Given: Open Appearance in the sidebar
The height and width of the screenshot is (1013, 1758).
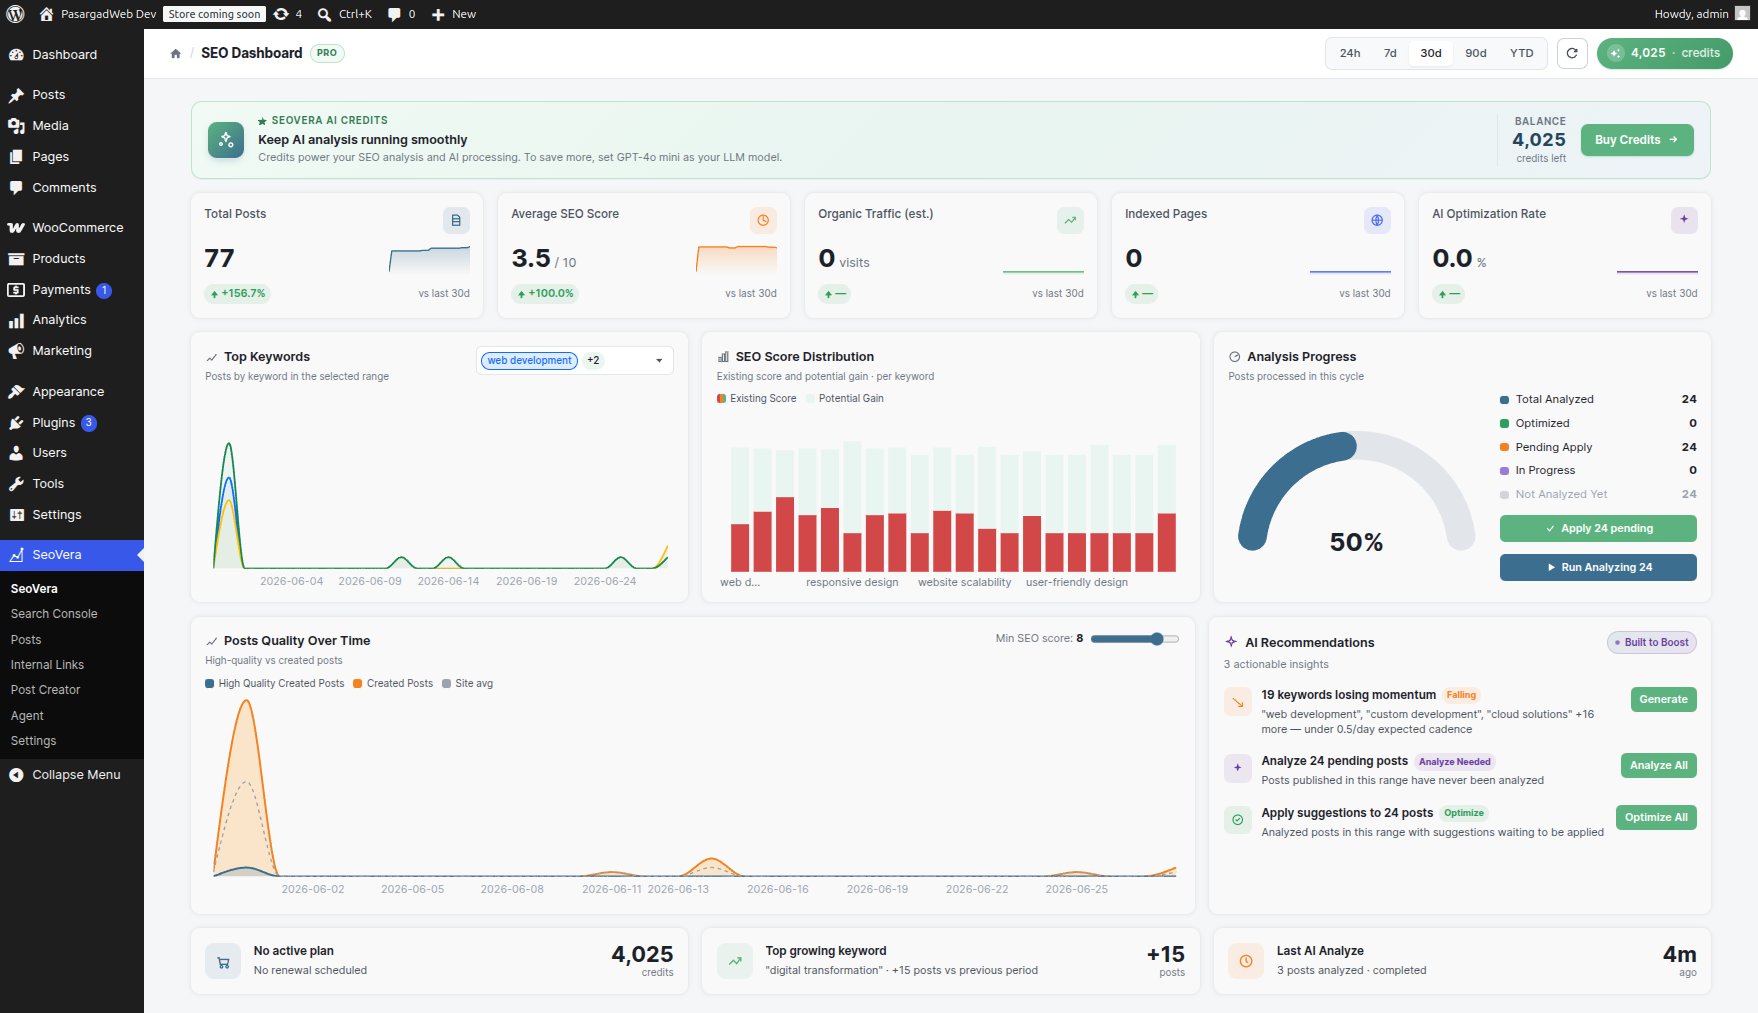Looking at the screenshot, I should (72, 392).
